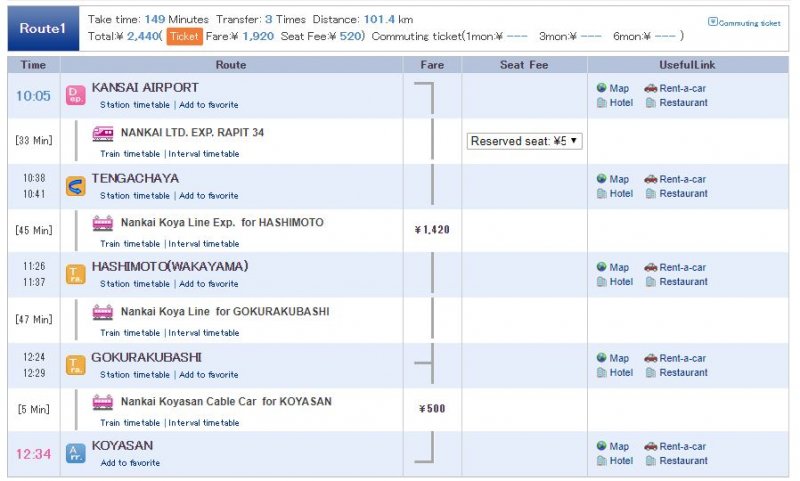
Task: Click the Map link in HASHIMOTO row
Action: [619, 267]
